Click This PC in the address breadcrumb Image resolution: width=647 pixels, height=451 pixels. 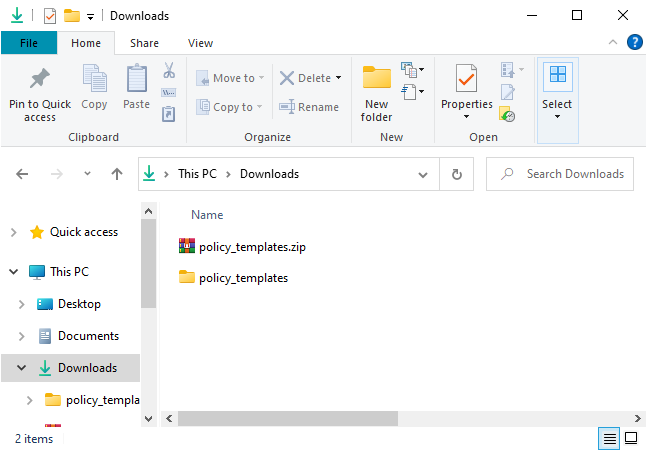coord(197,174)
